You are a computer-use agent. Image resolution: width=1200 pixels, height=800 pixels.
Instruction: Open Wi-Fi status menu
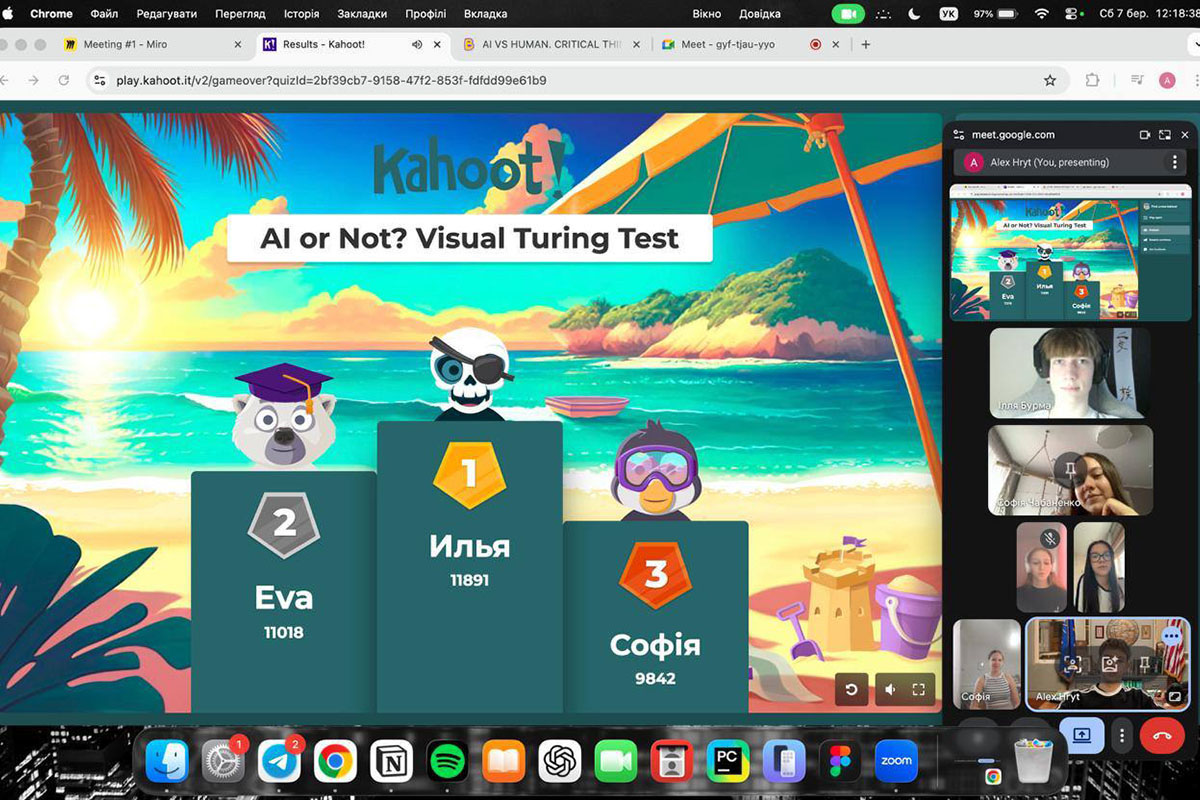(x=1042, y=14)
